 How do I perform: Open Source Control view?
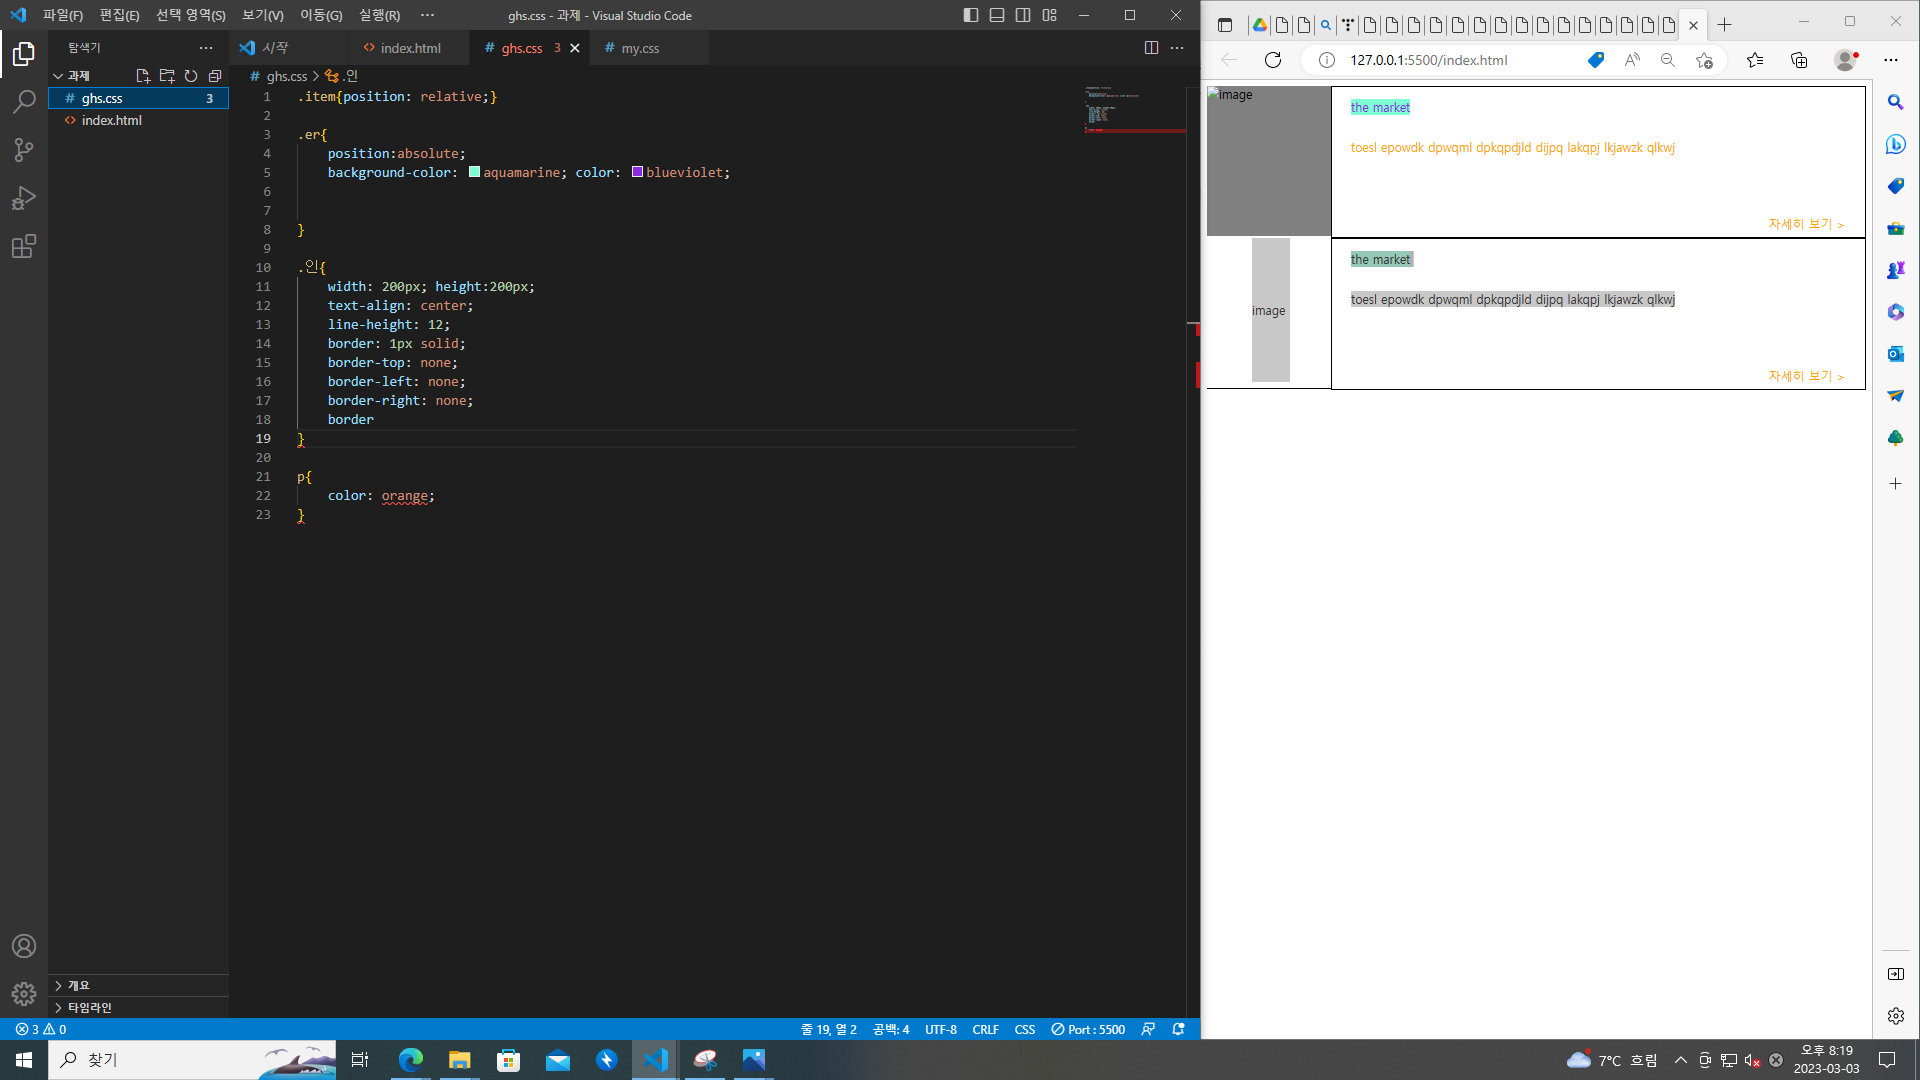[24, 150]
